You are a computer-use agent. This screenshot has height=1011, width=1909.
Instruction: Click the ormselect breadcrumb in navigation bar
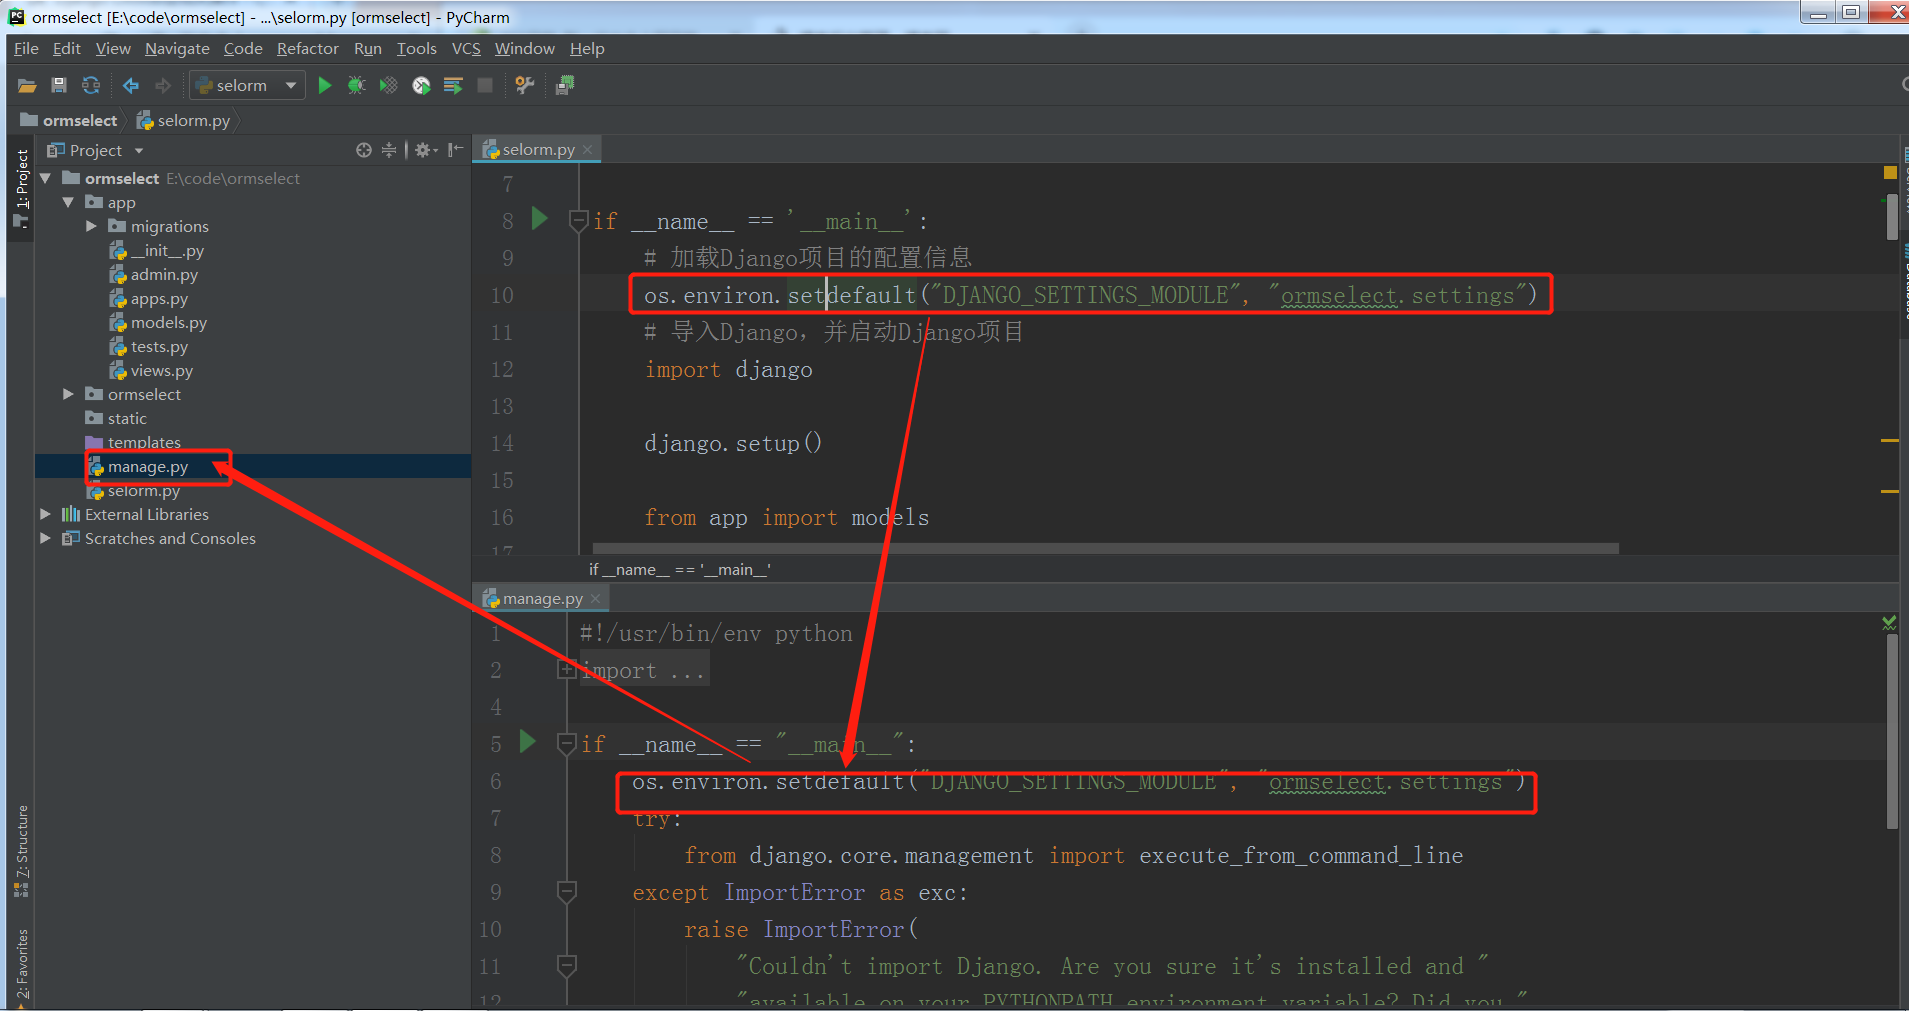tap(79, 121)
